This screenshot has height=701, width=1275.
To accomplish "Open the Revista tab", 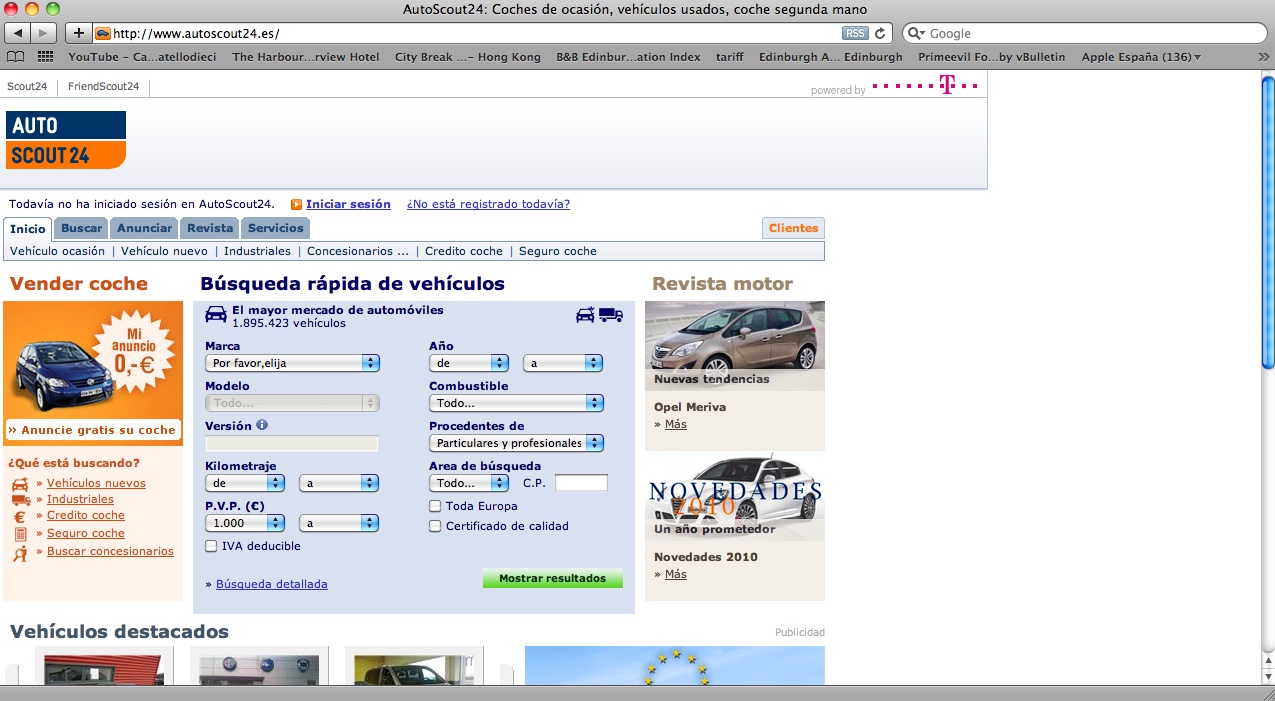I will [210, 228].
